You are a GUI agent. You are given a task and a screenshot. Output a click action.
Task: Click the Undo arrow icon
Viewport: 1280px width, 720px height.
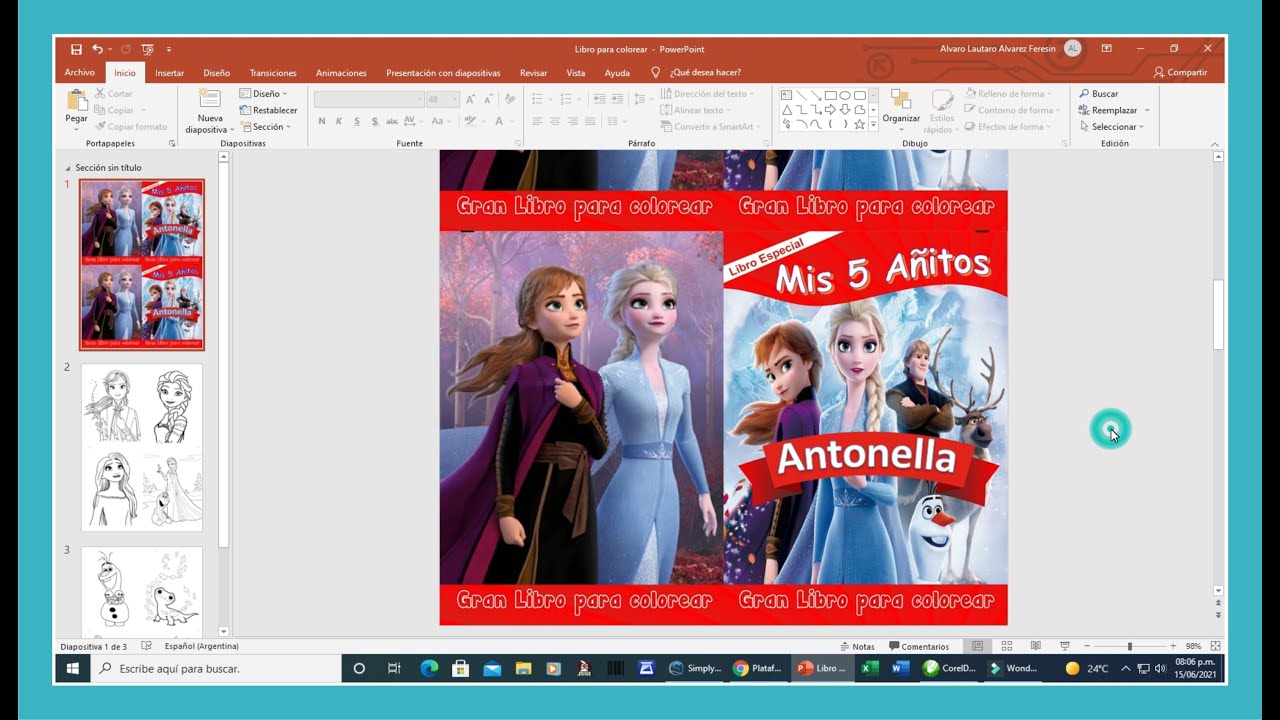point(97,49)
